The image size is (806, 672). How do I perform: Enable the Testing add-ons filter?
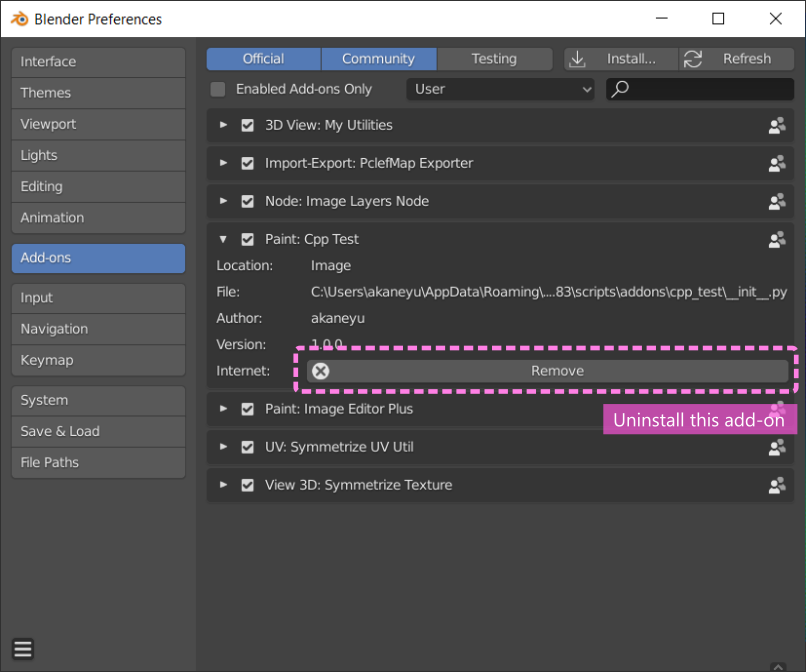click(494, 59)
